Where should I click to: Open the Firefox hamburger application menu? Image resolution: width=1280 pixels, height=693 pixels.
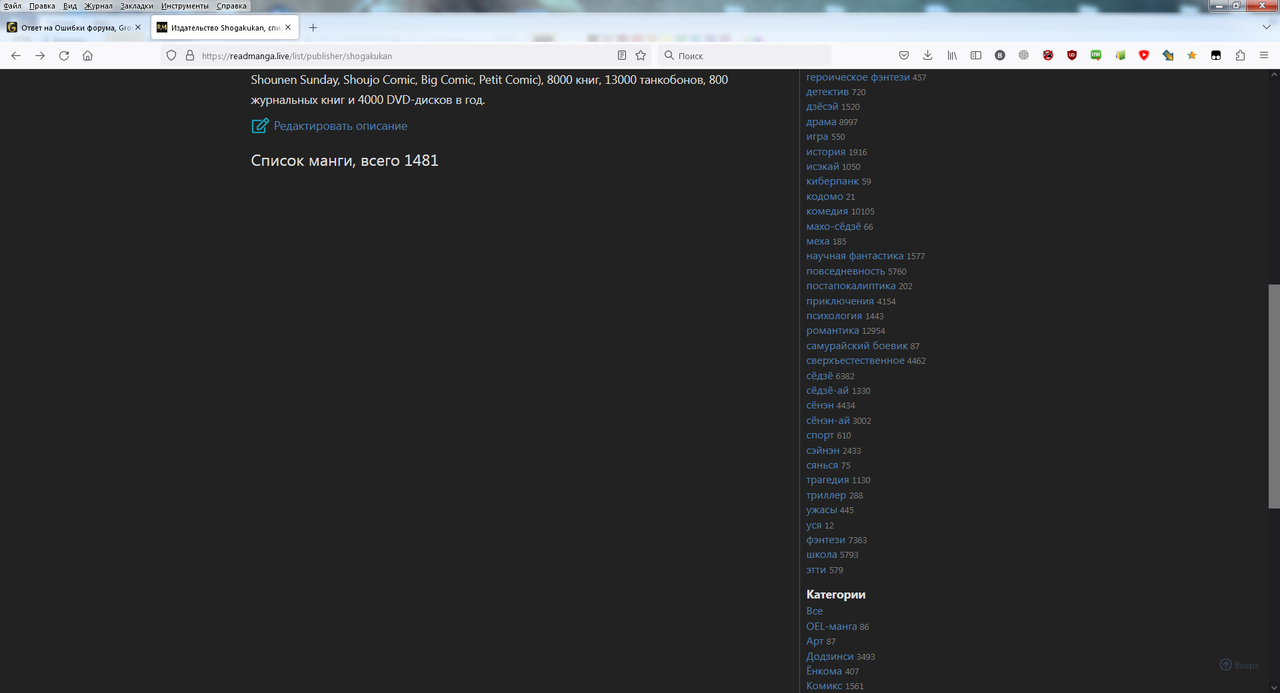click(1264, 56)
